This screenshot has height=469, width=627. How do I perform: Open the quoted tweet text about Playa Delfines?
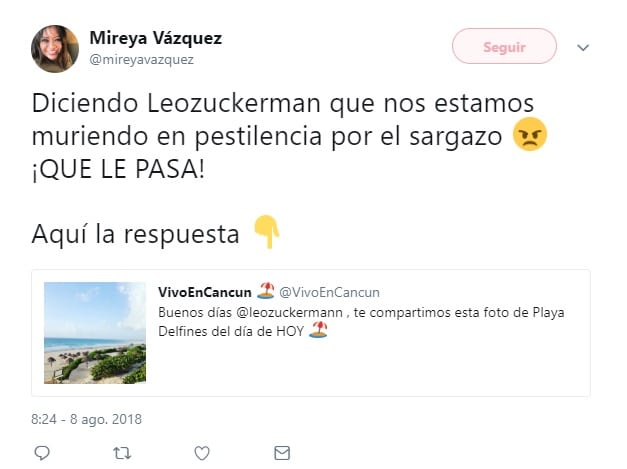[361, 321]
